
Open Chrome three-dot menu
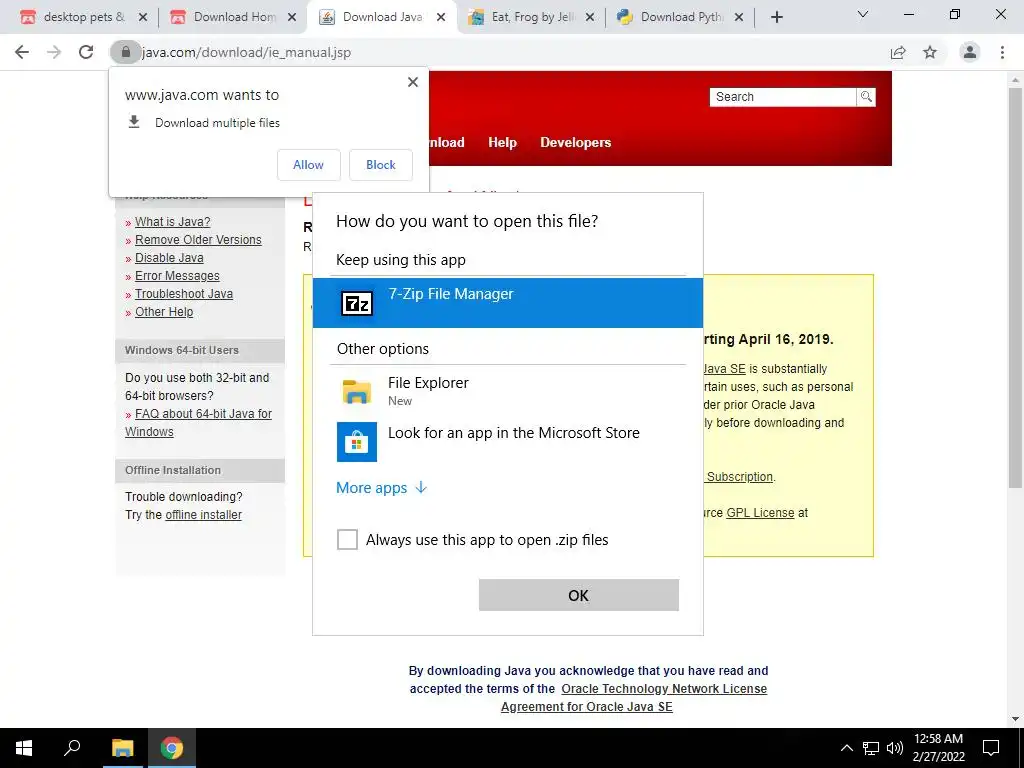click(1002, 52)
